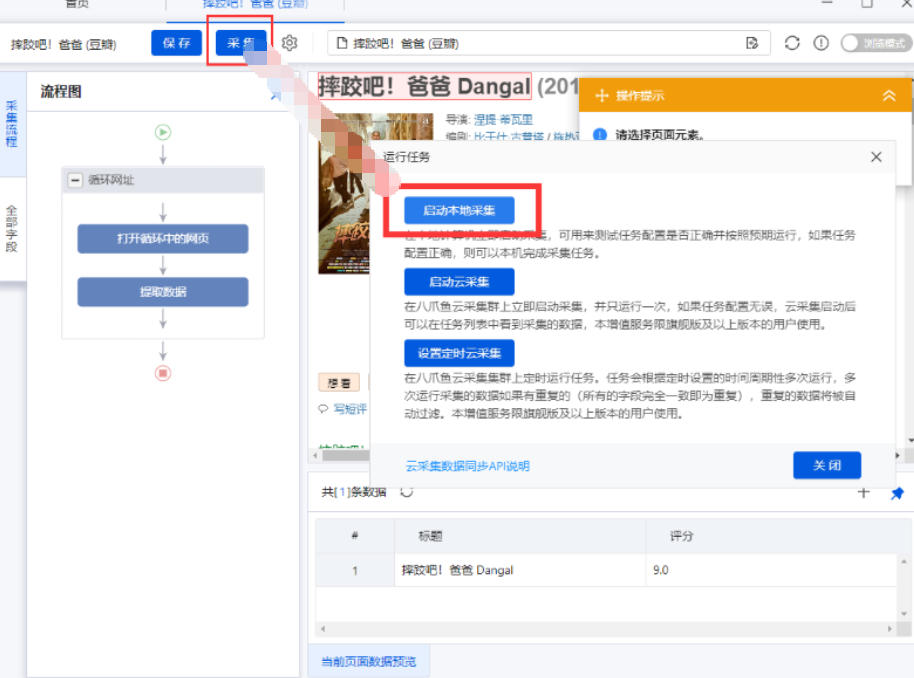Screen dimensions: 914x678
Task: Click the play icon at top of flowchart
Action: point(162,131)
